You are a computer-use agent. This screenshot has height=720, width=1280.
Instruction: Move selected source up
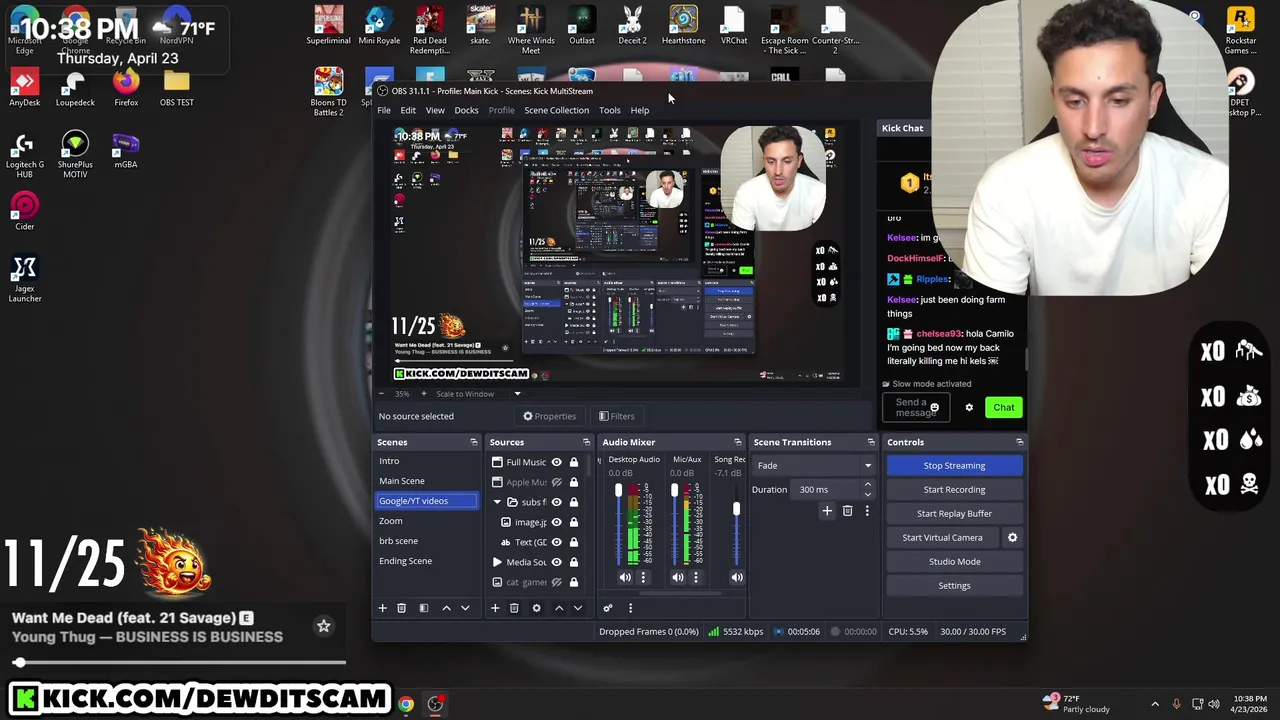tap(559, 608)
